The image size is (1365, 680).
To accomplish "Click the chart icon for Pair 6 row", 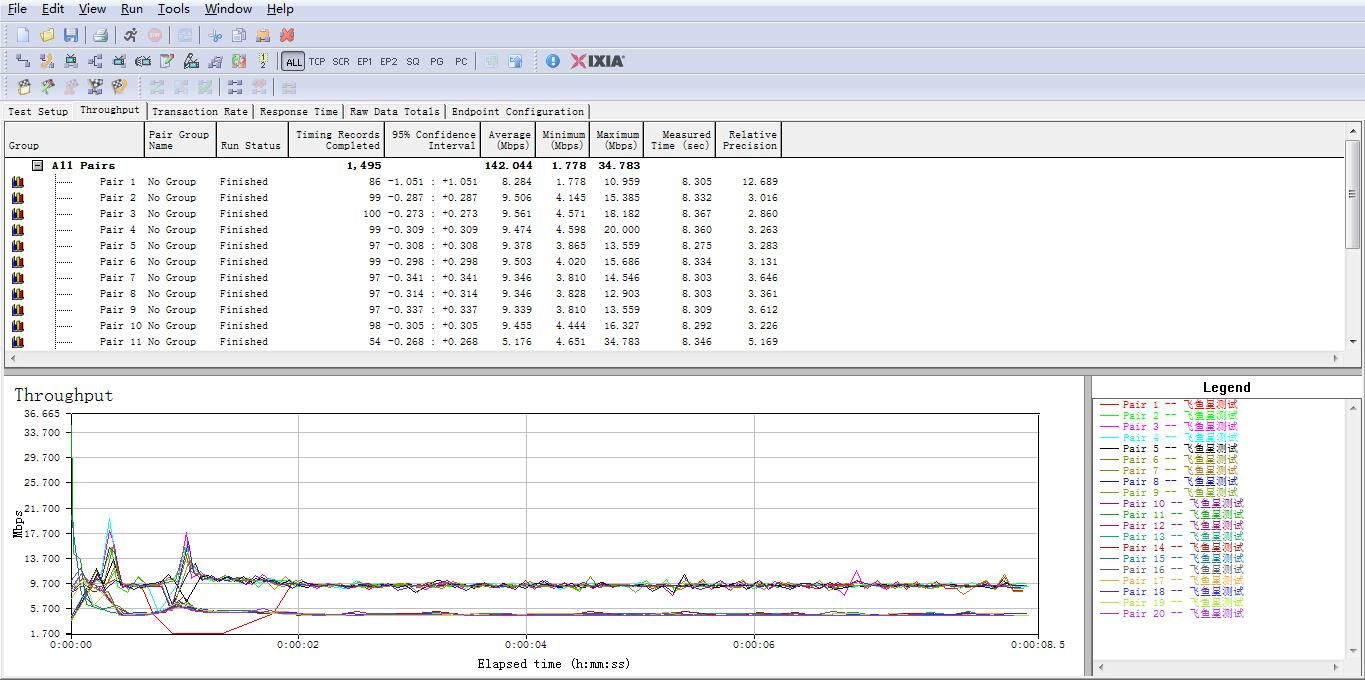I will (18, 262).
